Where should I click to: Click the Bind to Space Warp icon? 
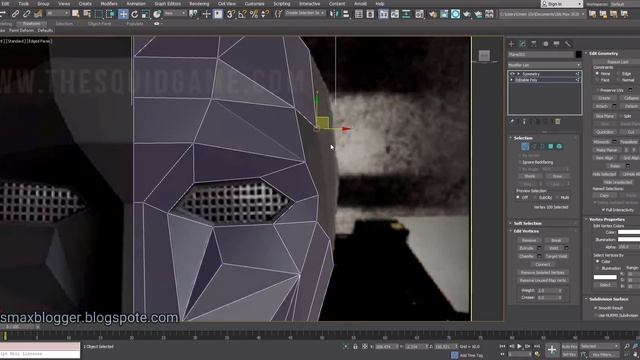point(38,14)
